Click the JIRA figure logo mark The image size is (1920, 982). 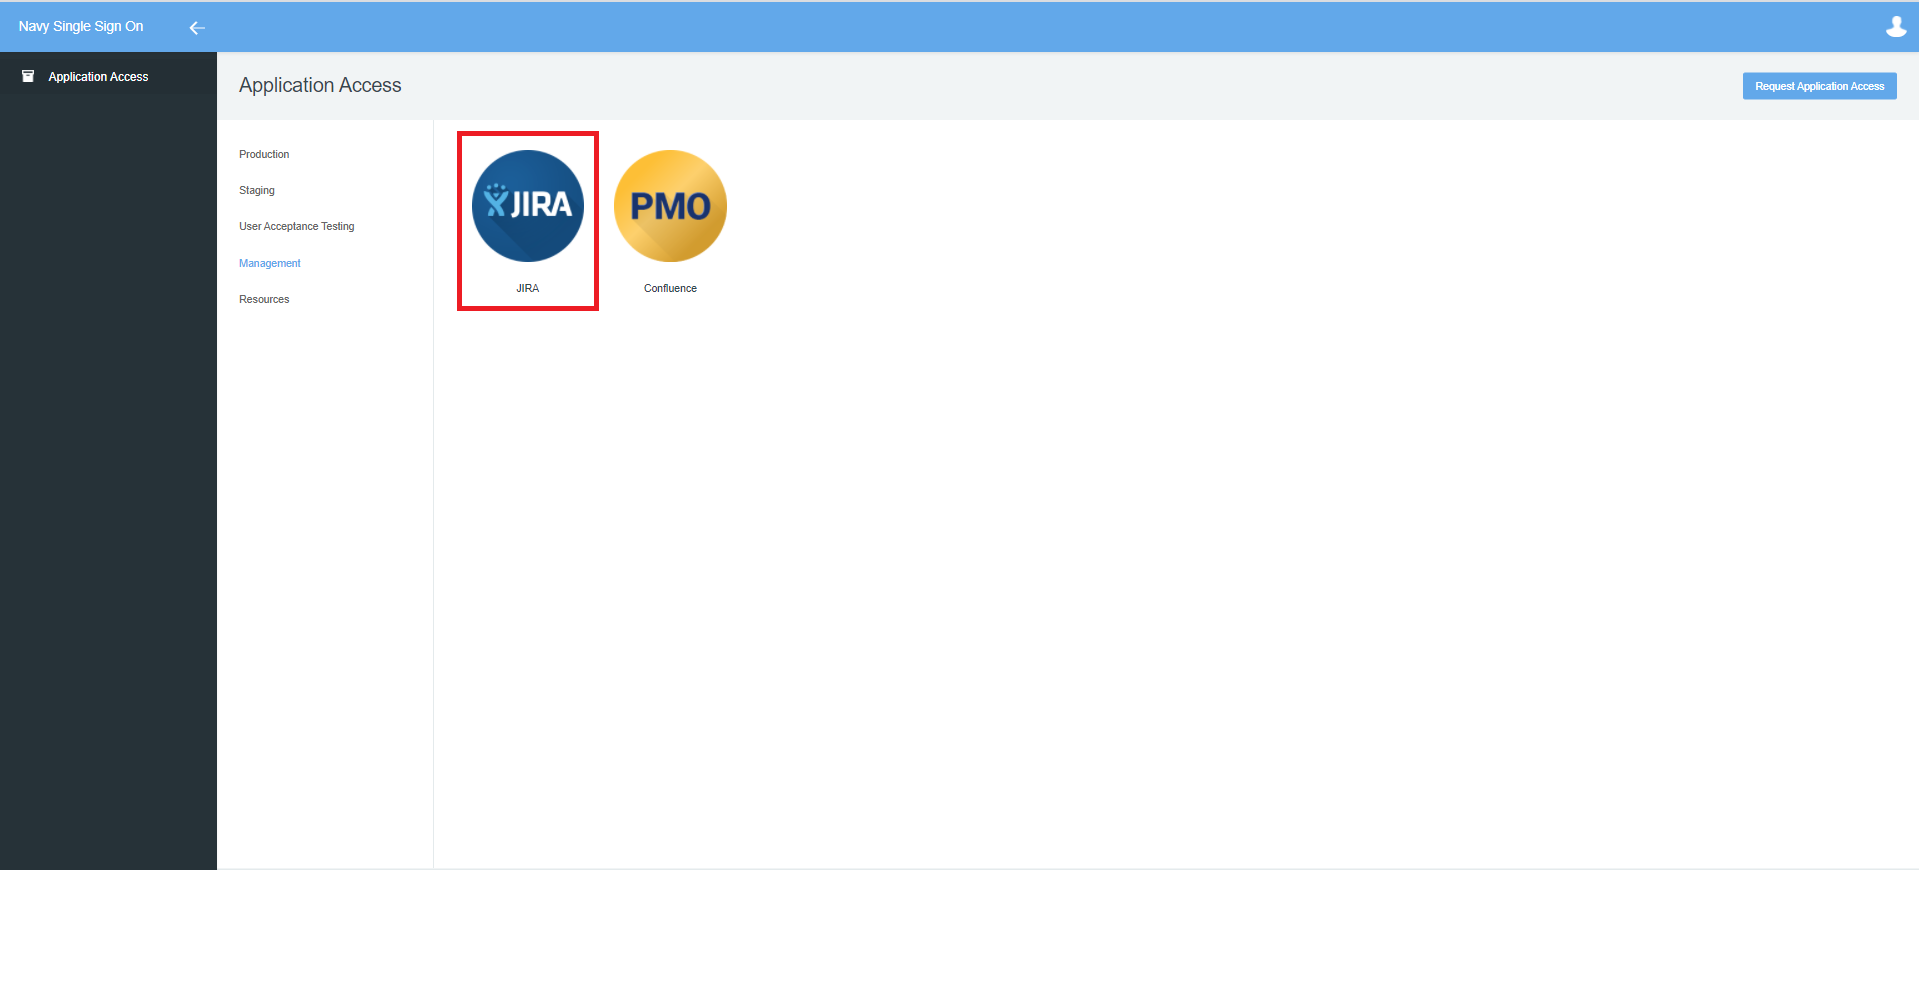click(x=496, y=201)
